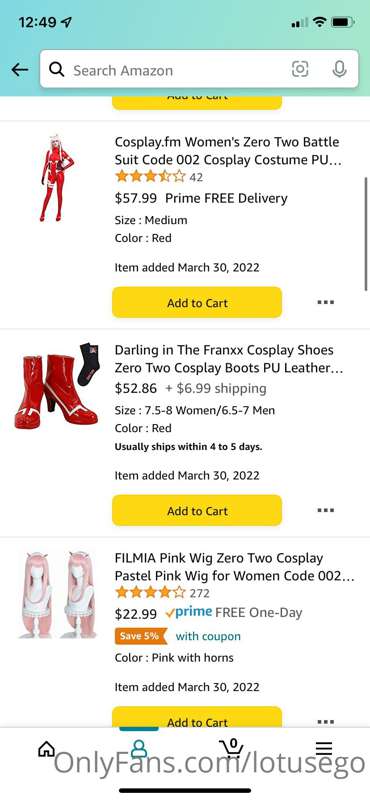Open more options for Cosplay Boots item

tap(325, 510)
